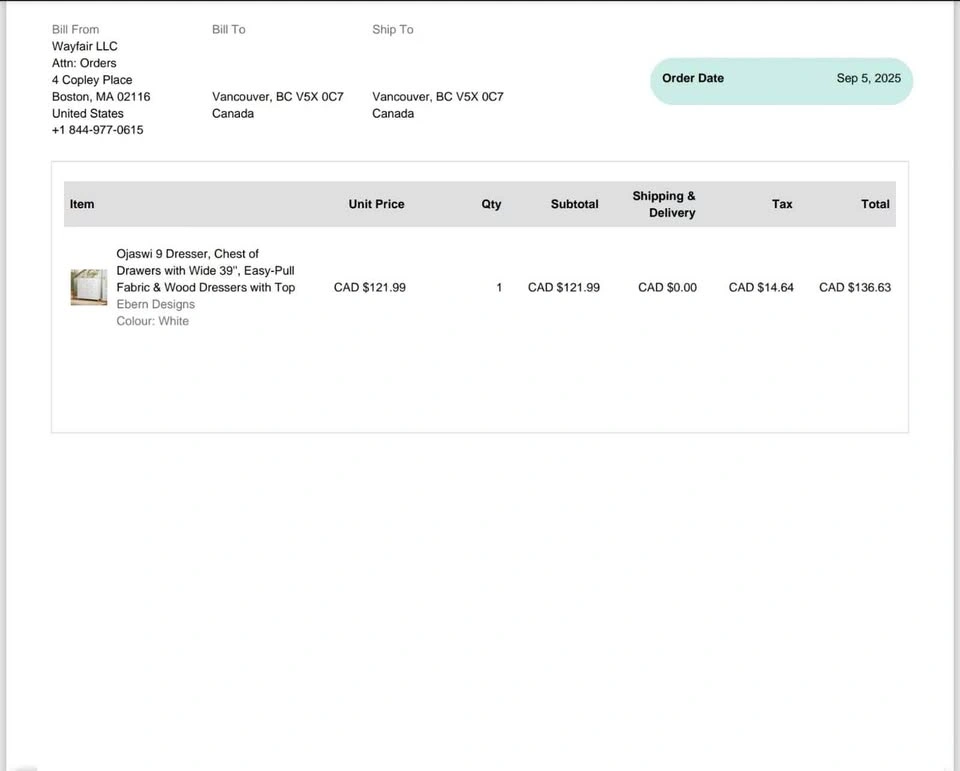The image size is (960, 771).
Task: Click 'Boston, MA 02116' text
Action: (101, 97)
